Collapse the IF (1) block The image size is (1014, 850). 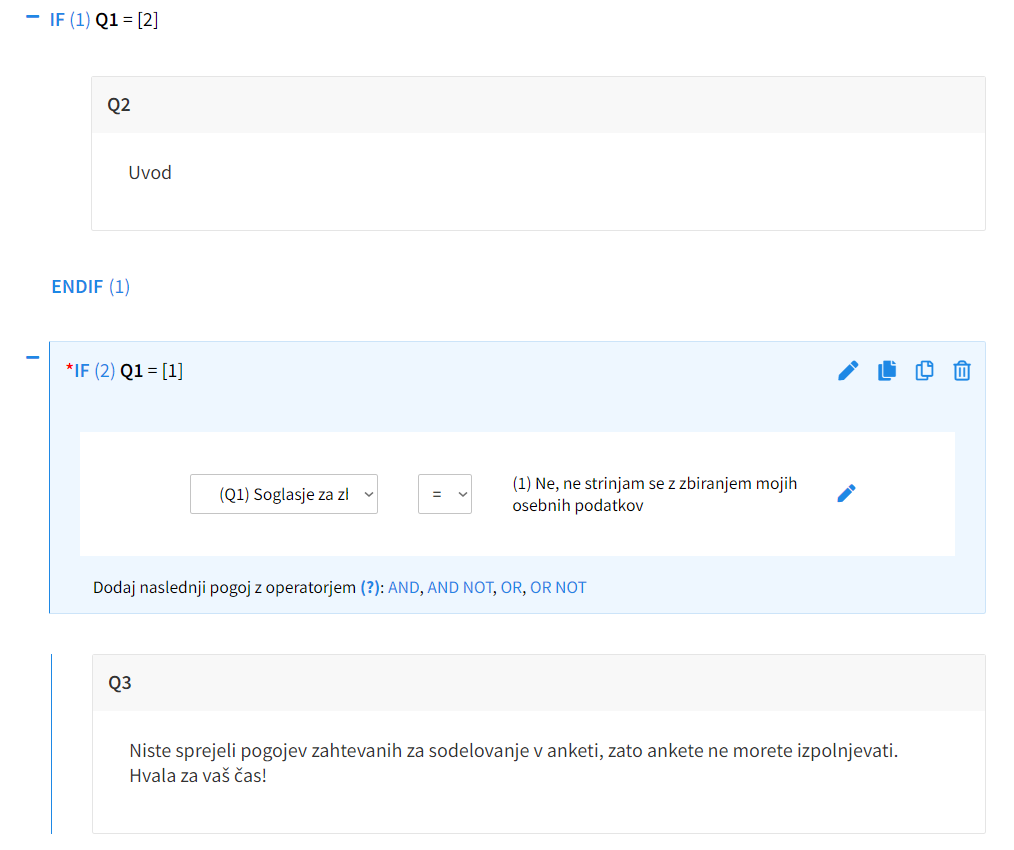coord(32,17)
